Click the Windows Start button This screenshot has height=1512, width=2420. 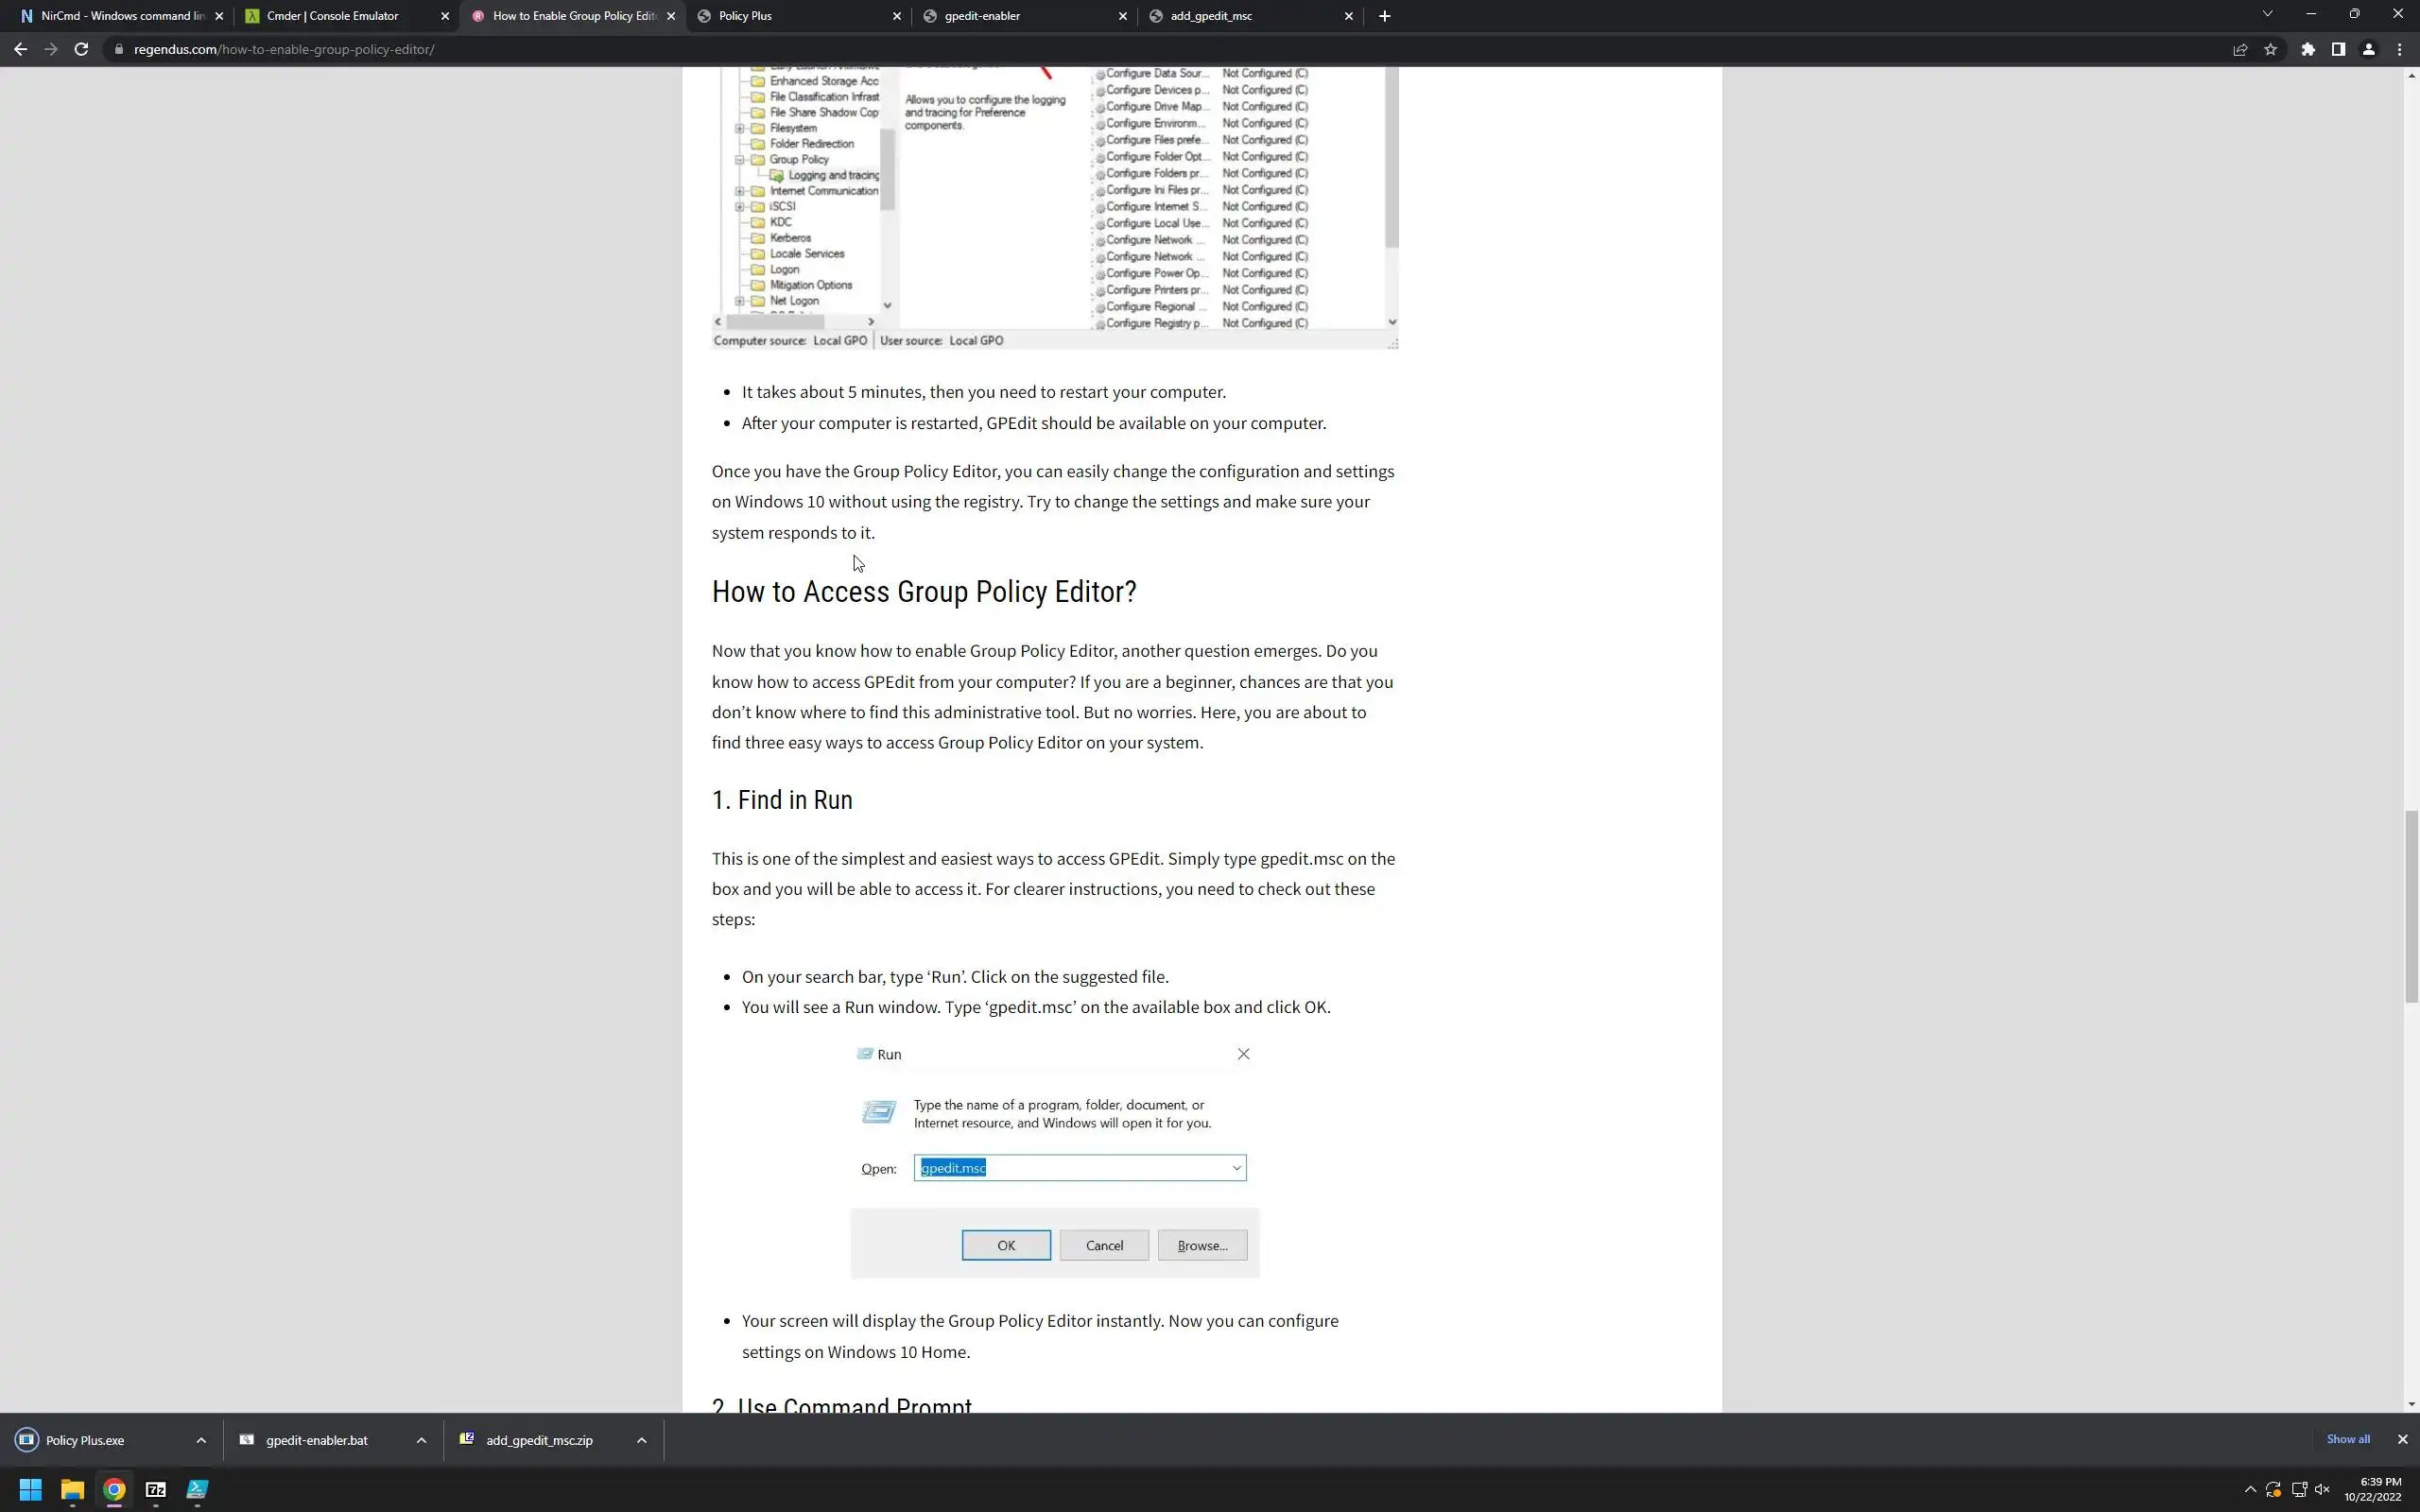30,1489
